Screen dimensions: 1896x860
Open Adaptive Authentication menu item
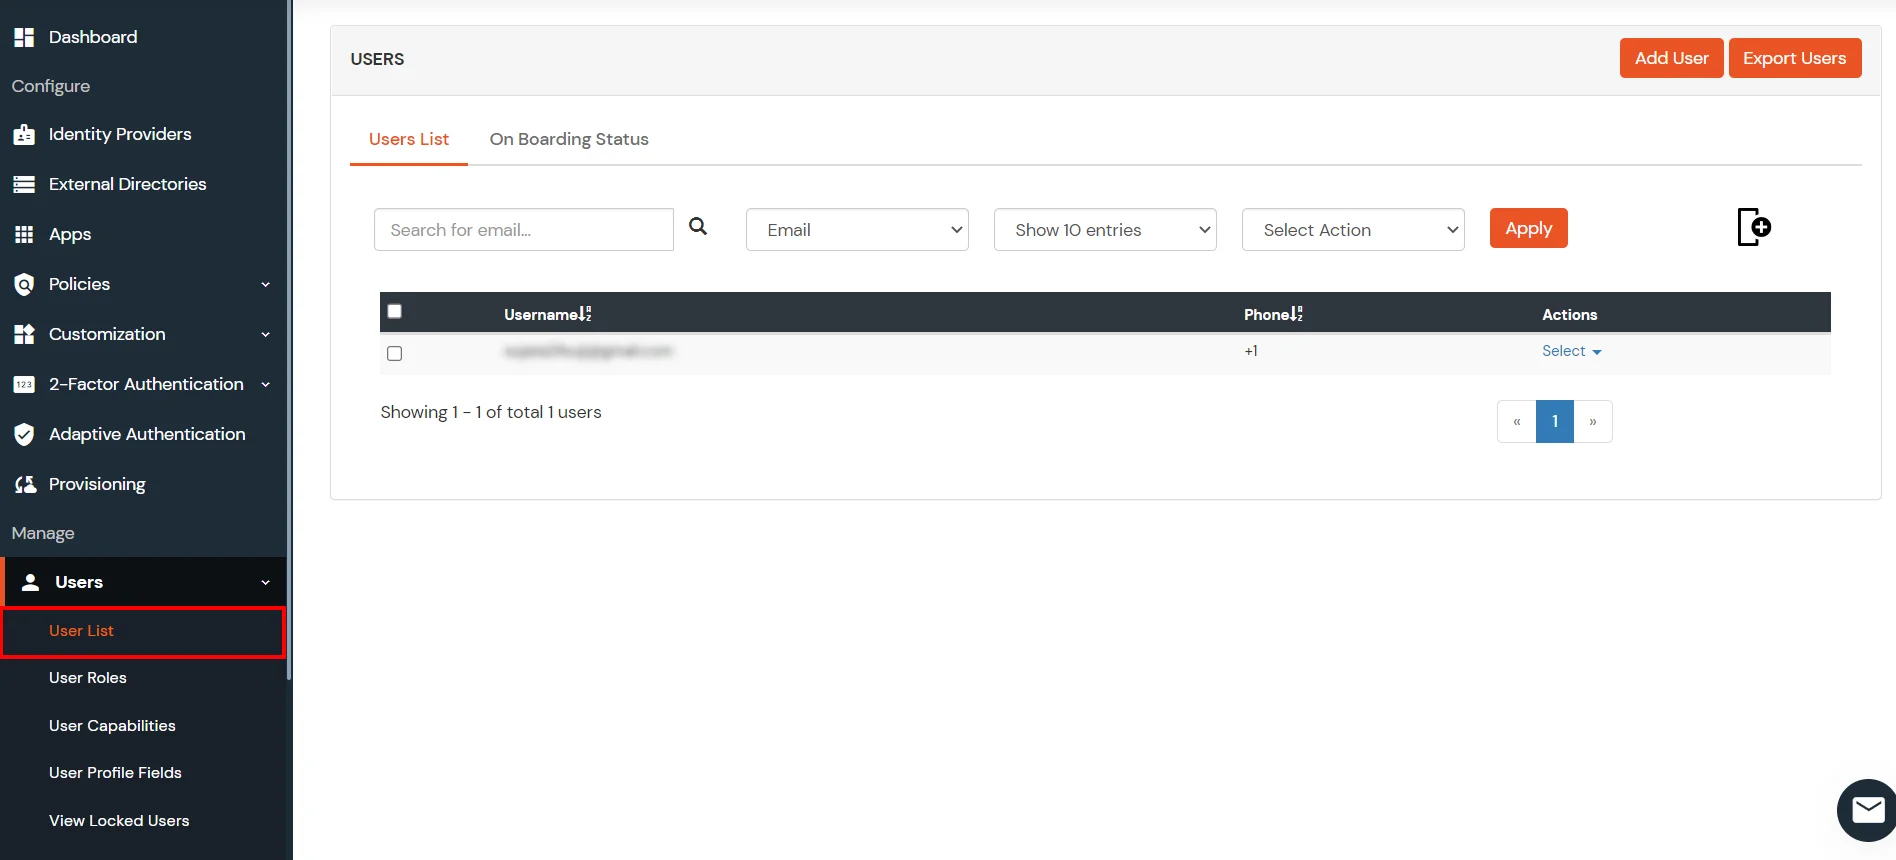click(147, 434)
